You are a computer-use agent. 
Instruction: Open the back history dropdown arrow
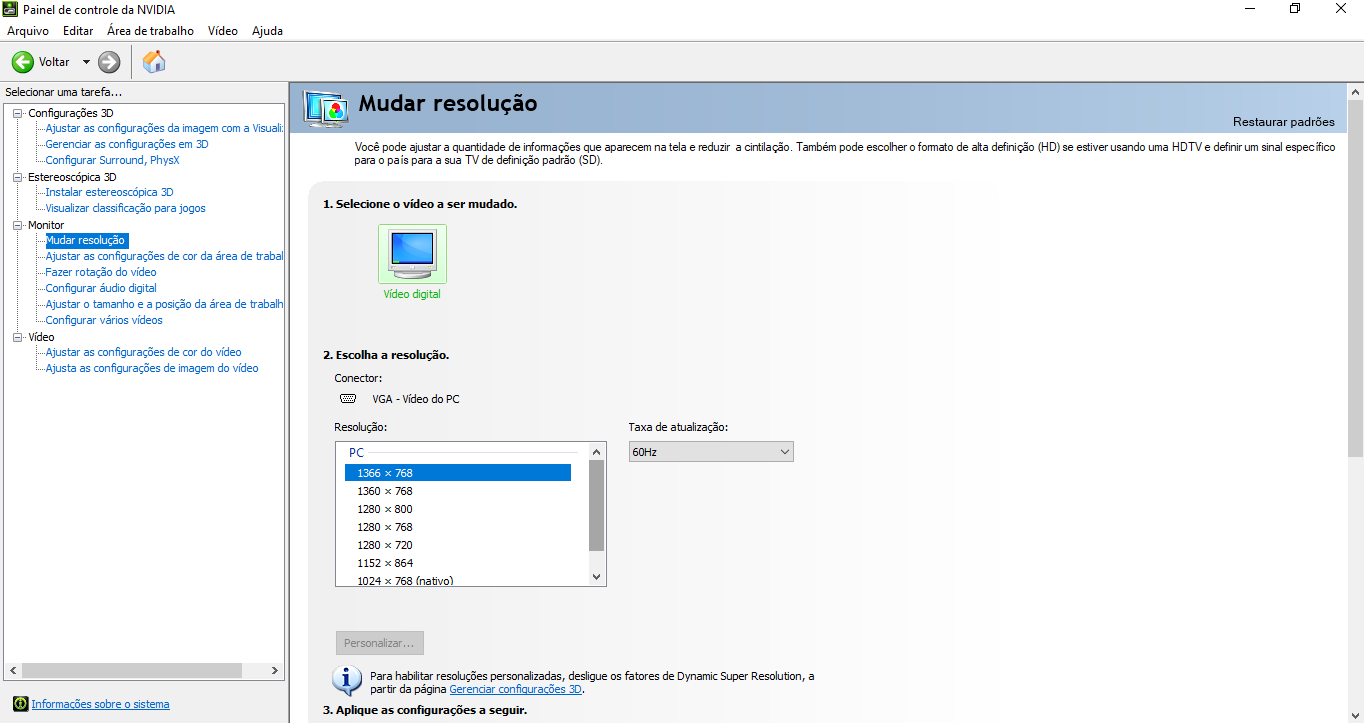point(86,62)
